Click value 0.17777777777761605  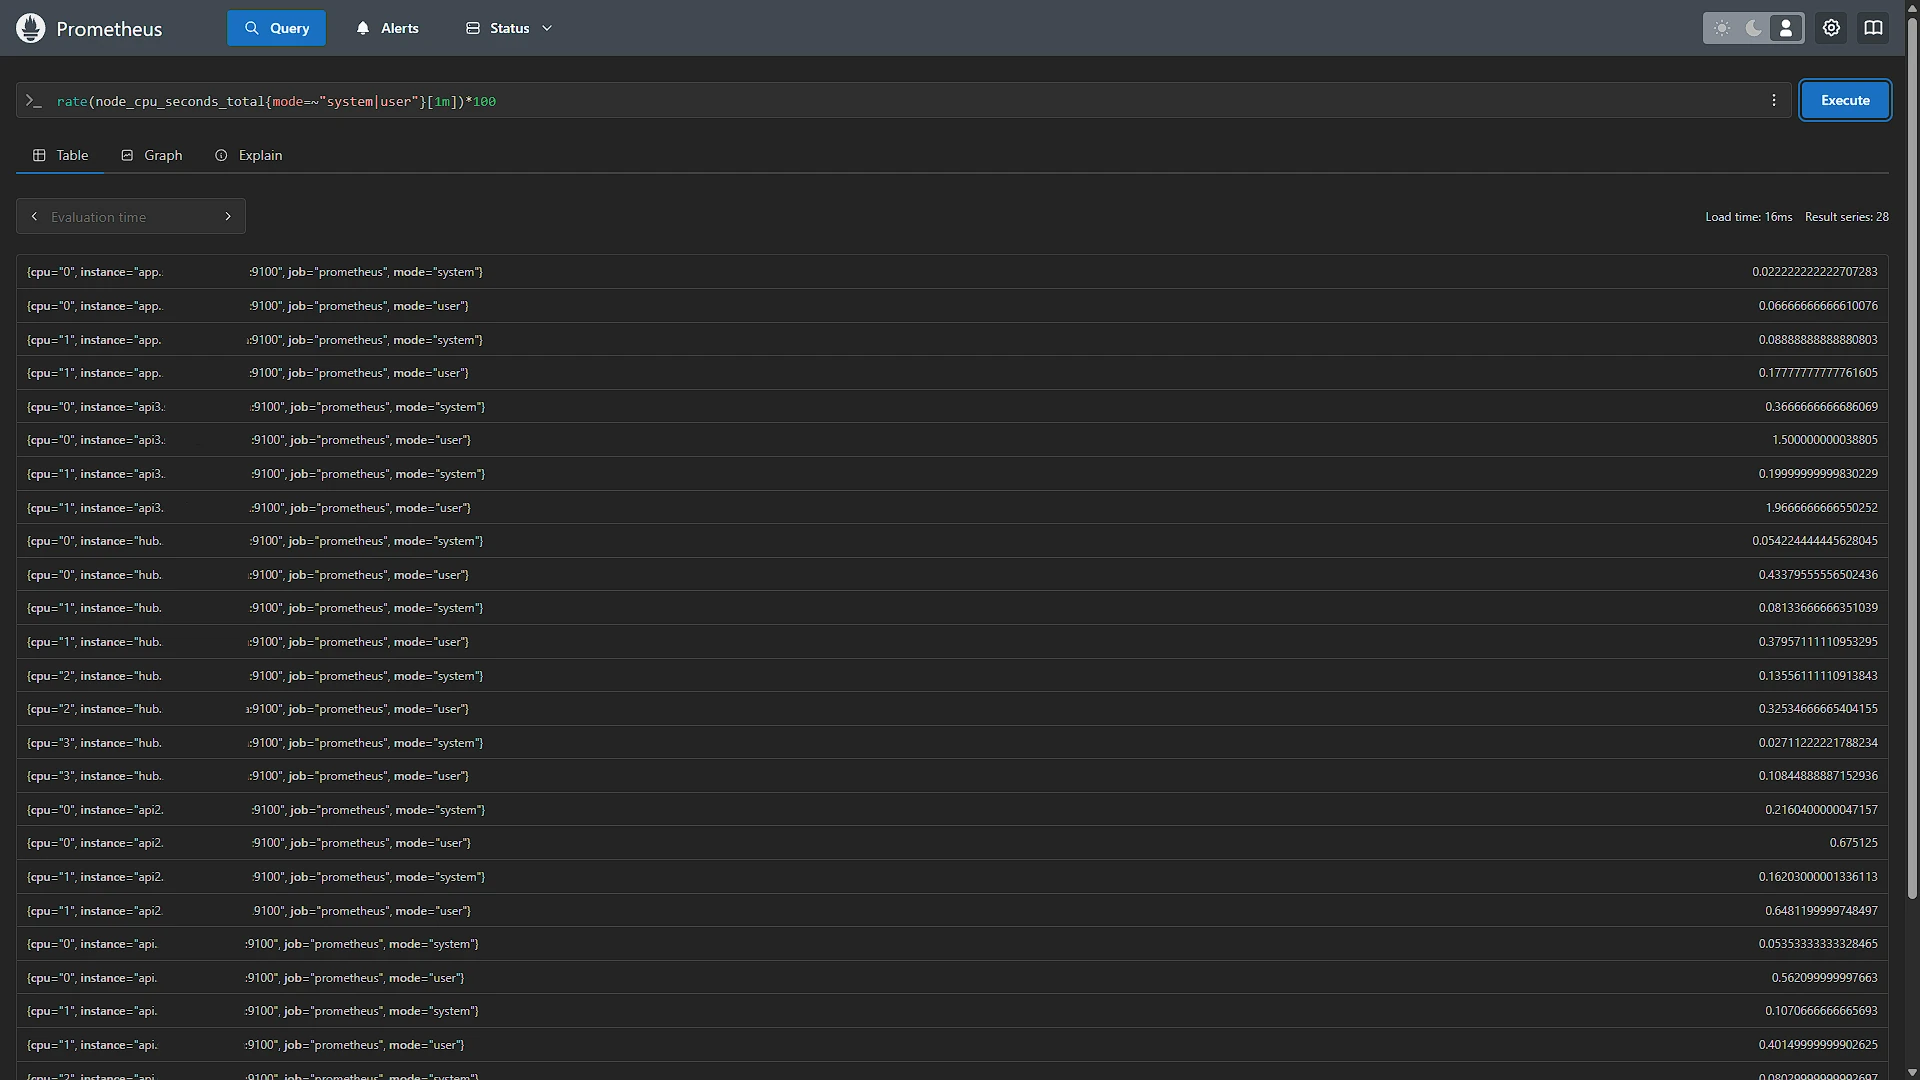[1818, 373]
